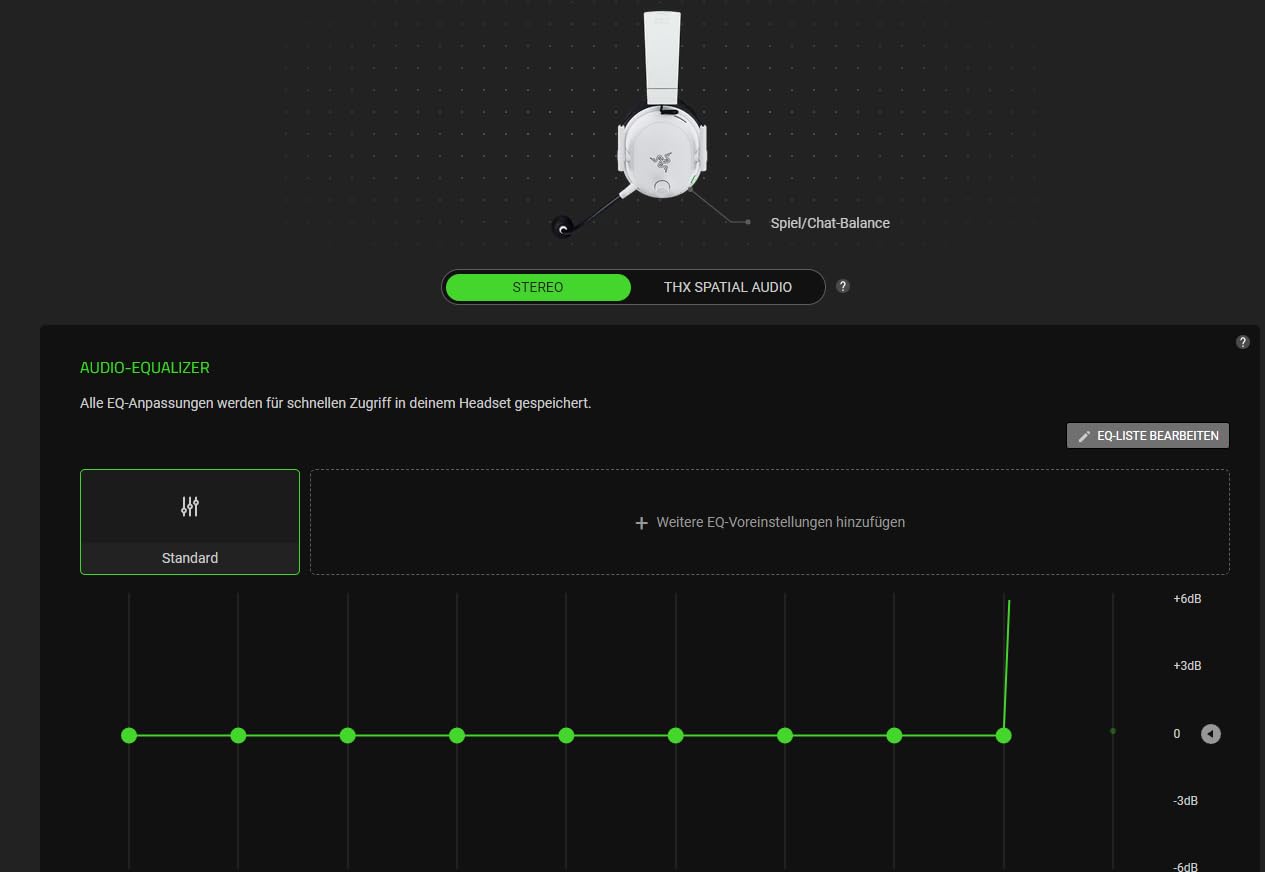Click the -3dB scale label

tap(1187, 801)
